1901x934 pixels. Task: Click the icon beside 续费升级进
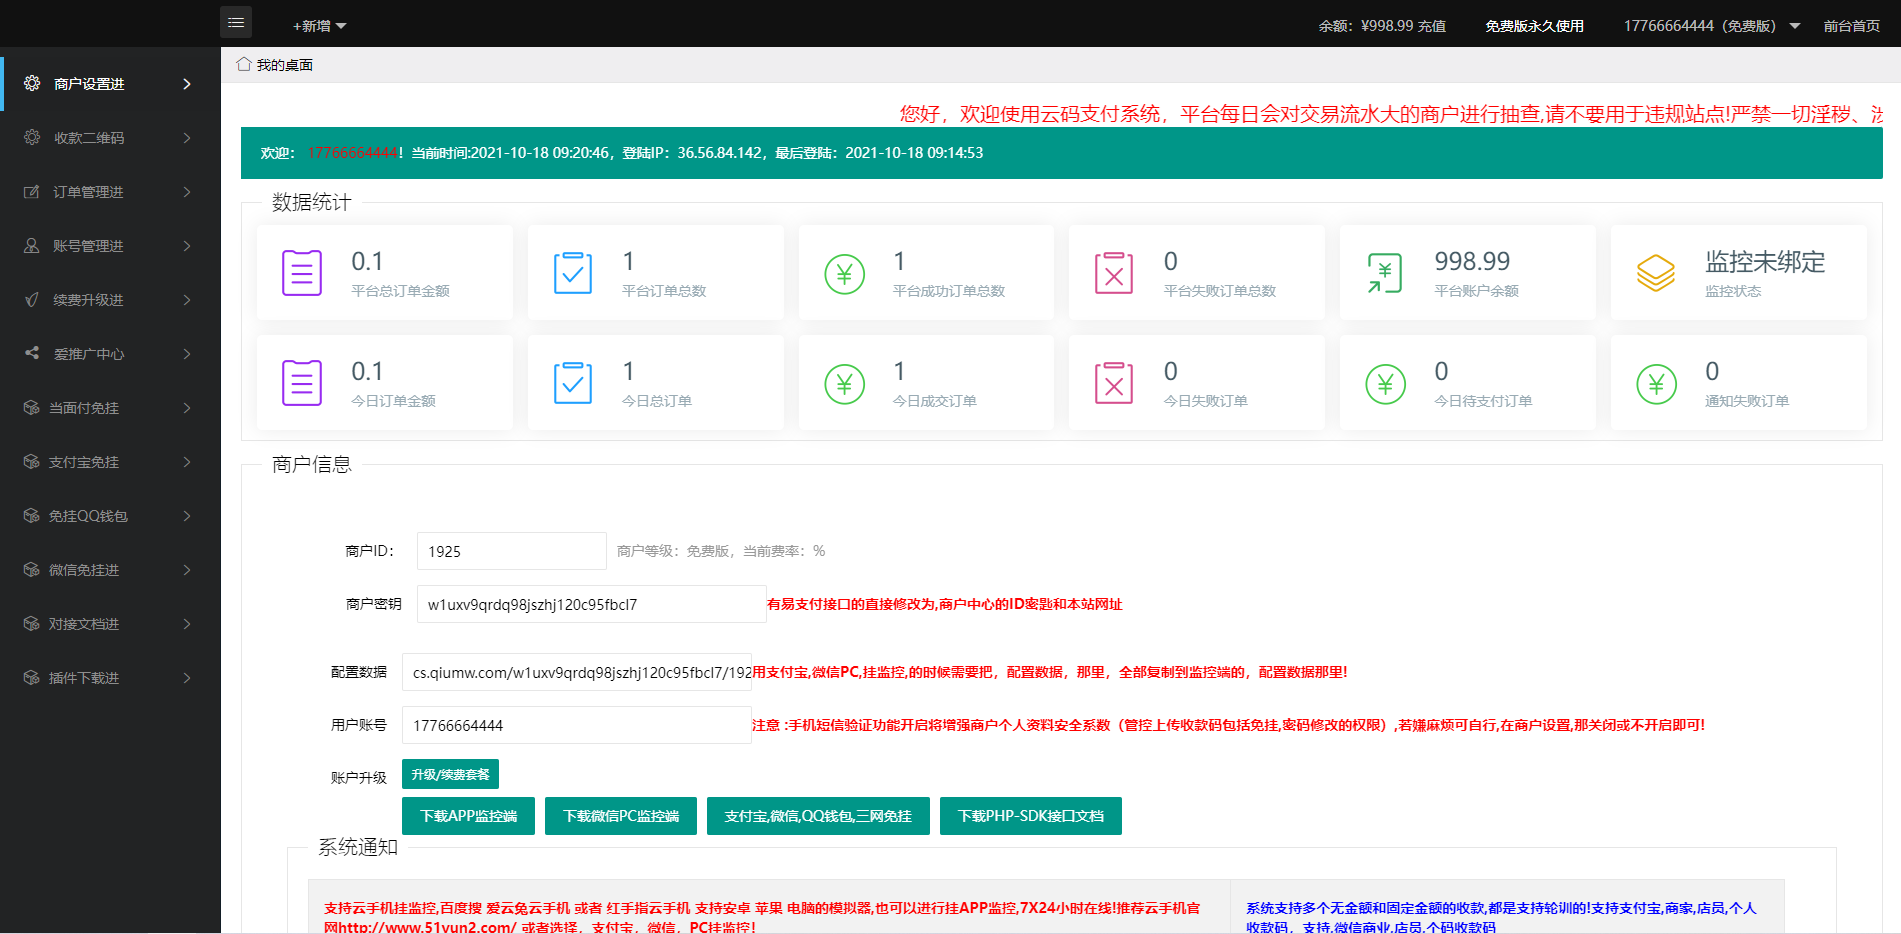pos(32,299)
